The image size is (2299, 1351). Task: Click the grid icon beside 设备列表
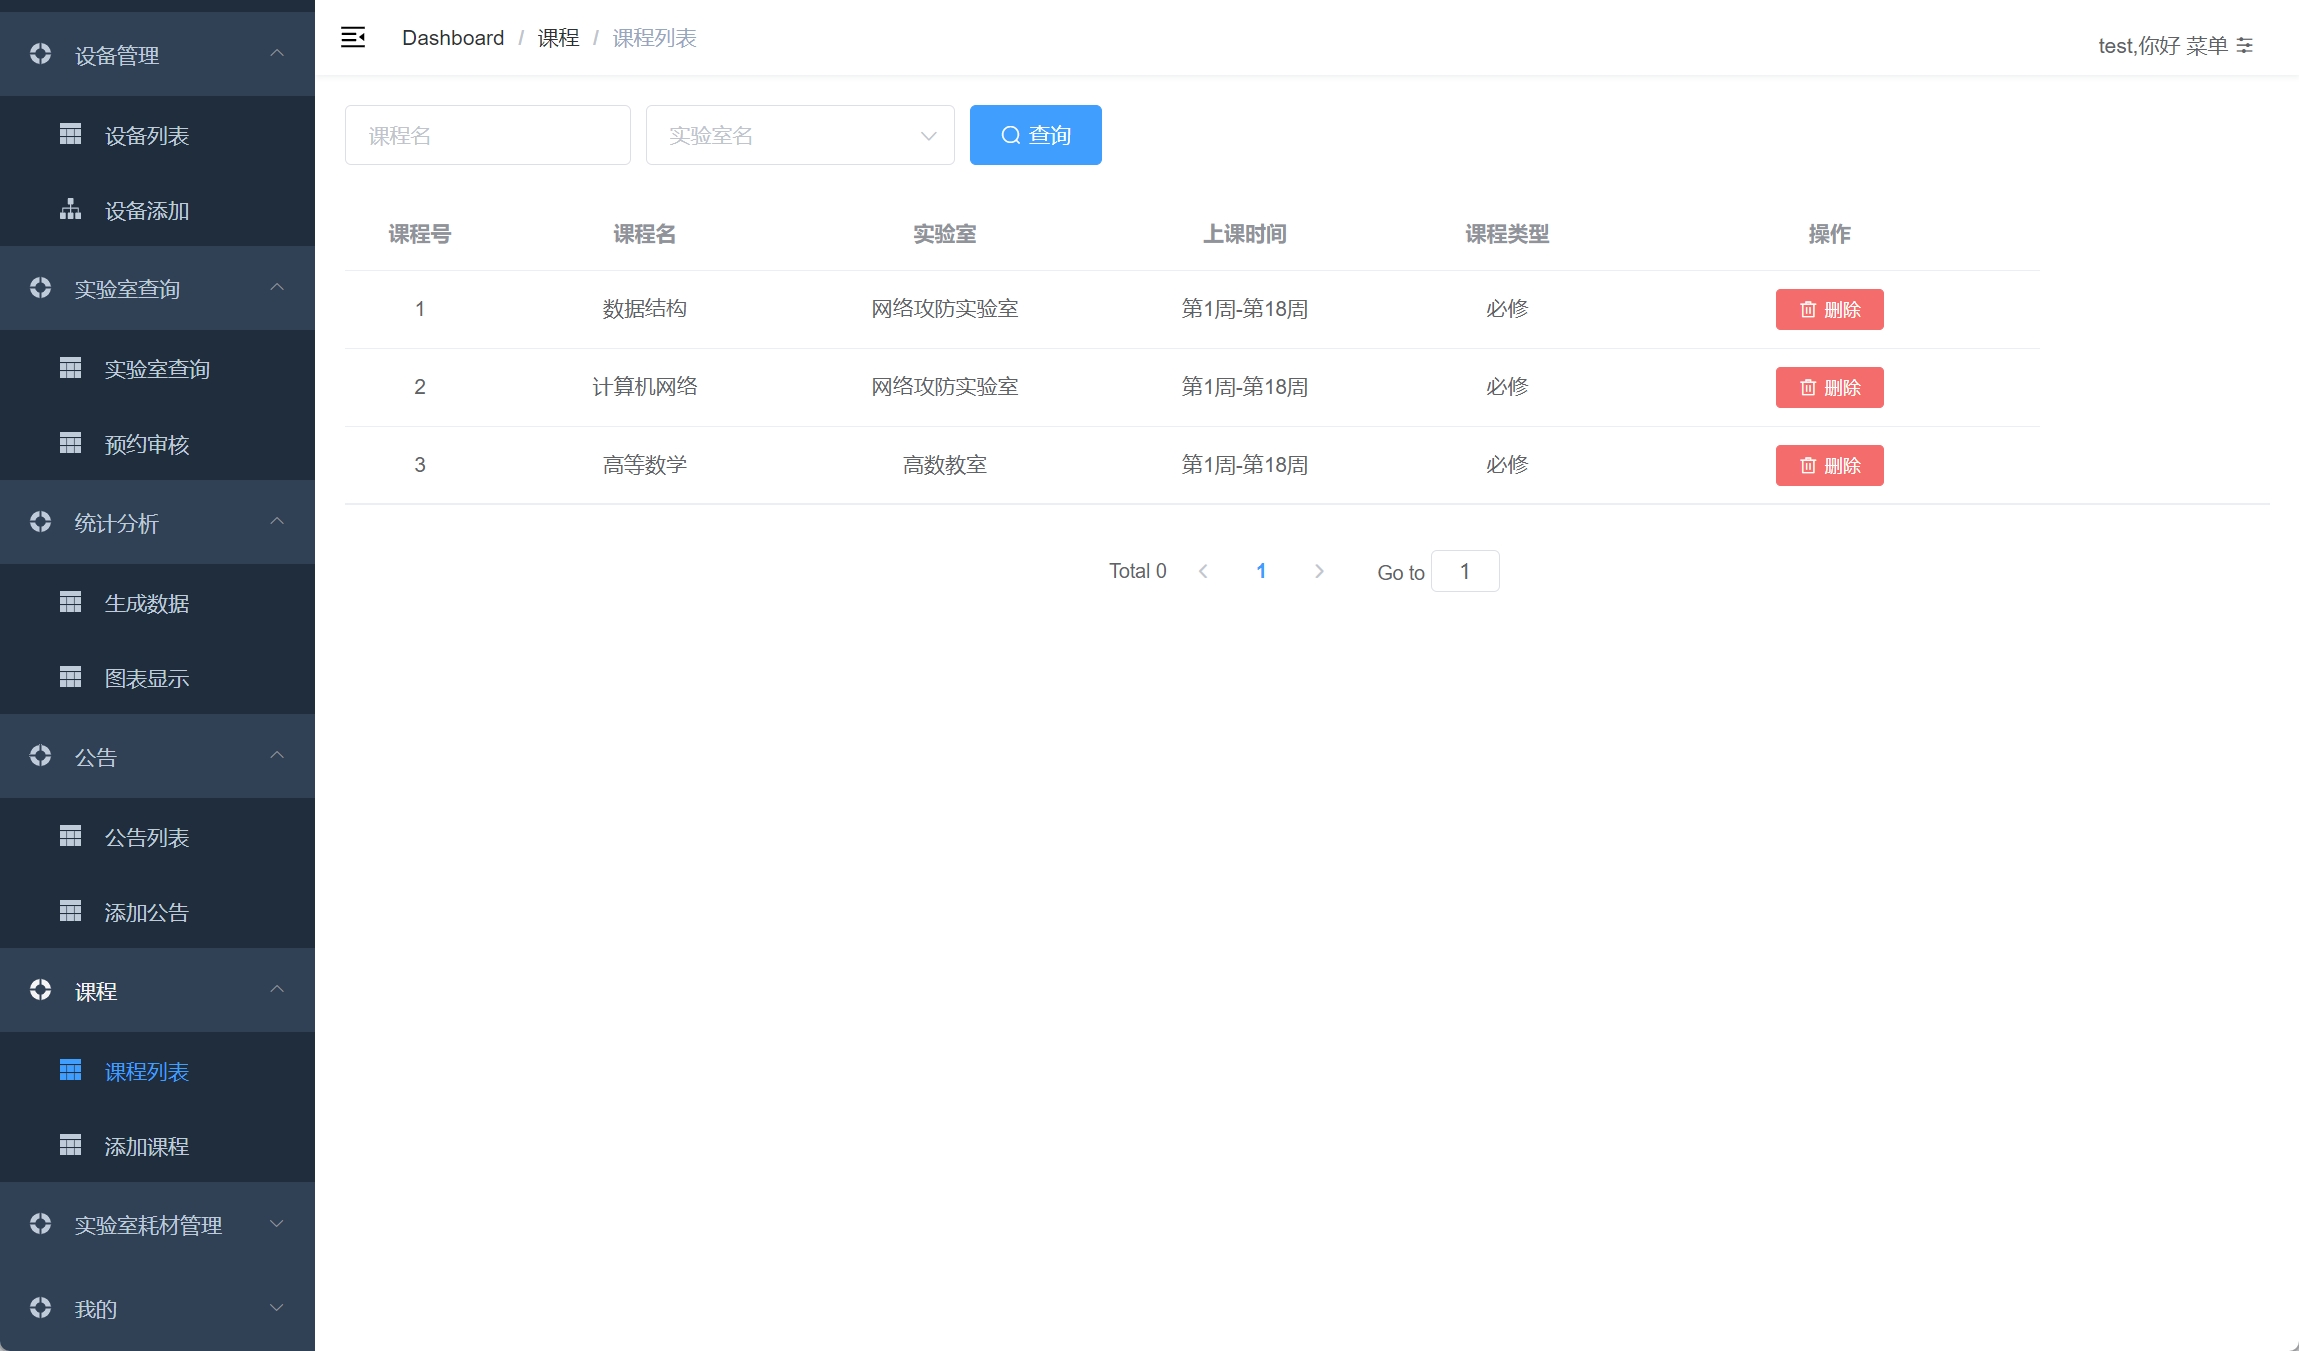click(70, 134)
